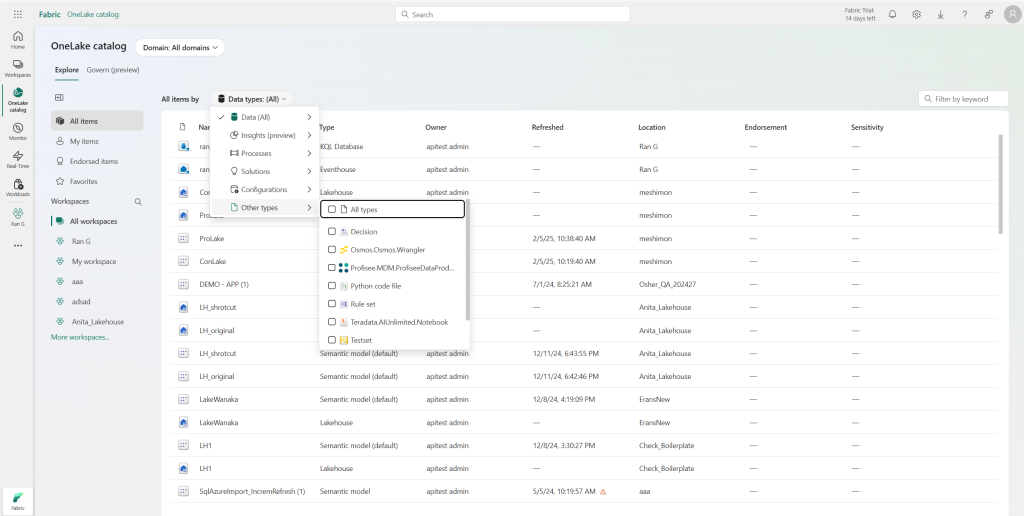Open notifications bell icon

coord(892,14)
